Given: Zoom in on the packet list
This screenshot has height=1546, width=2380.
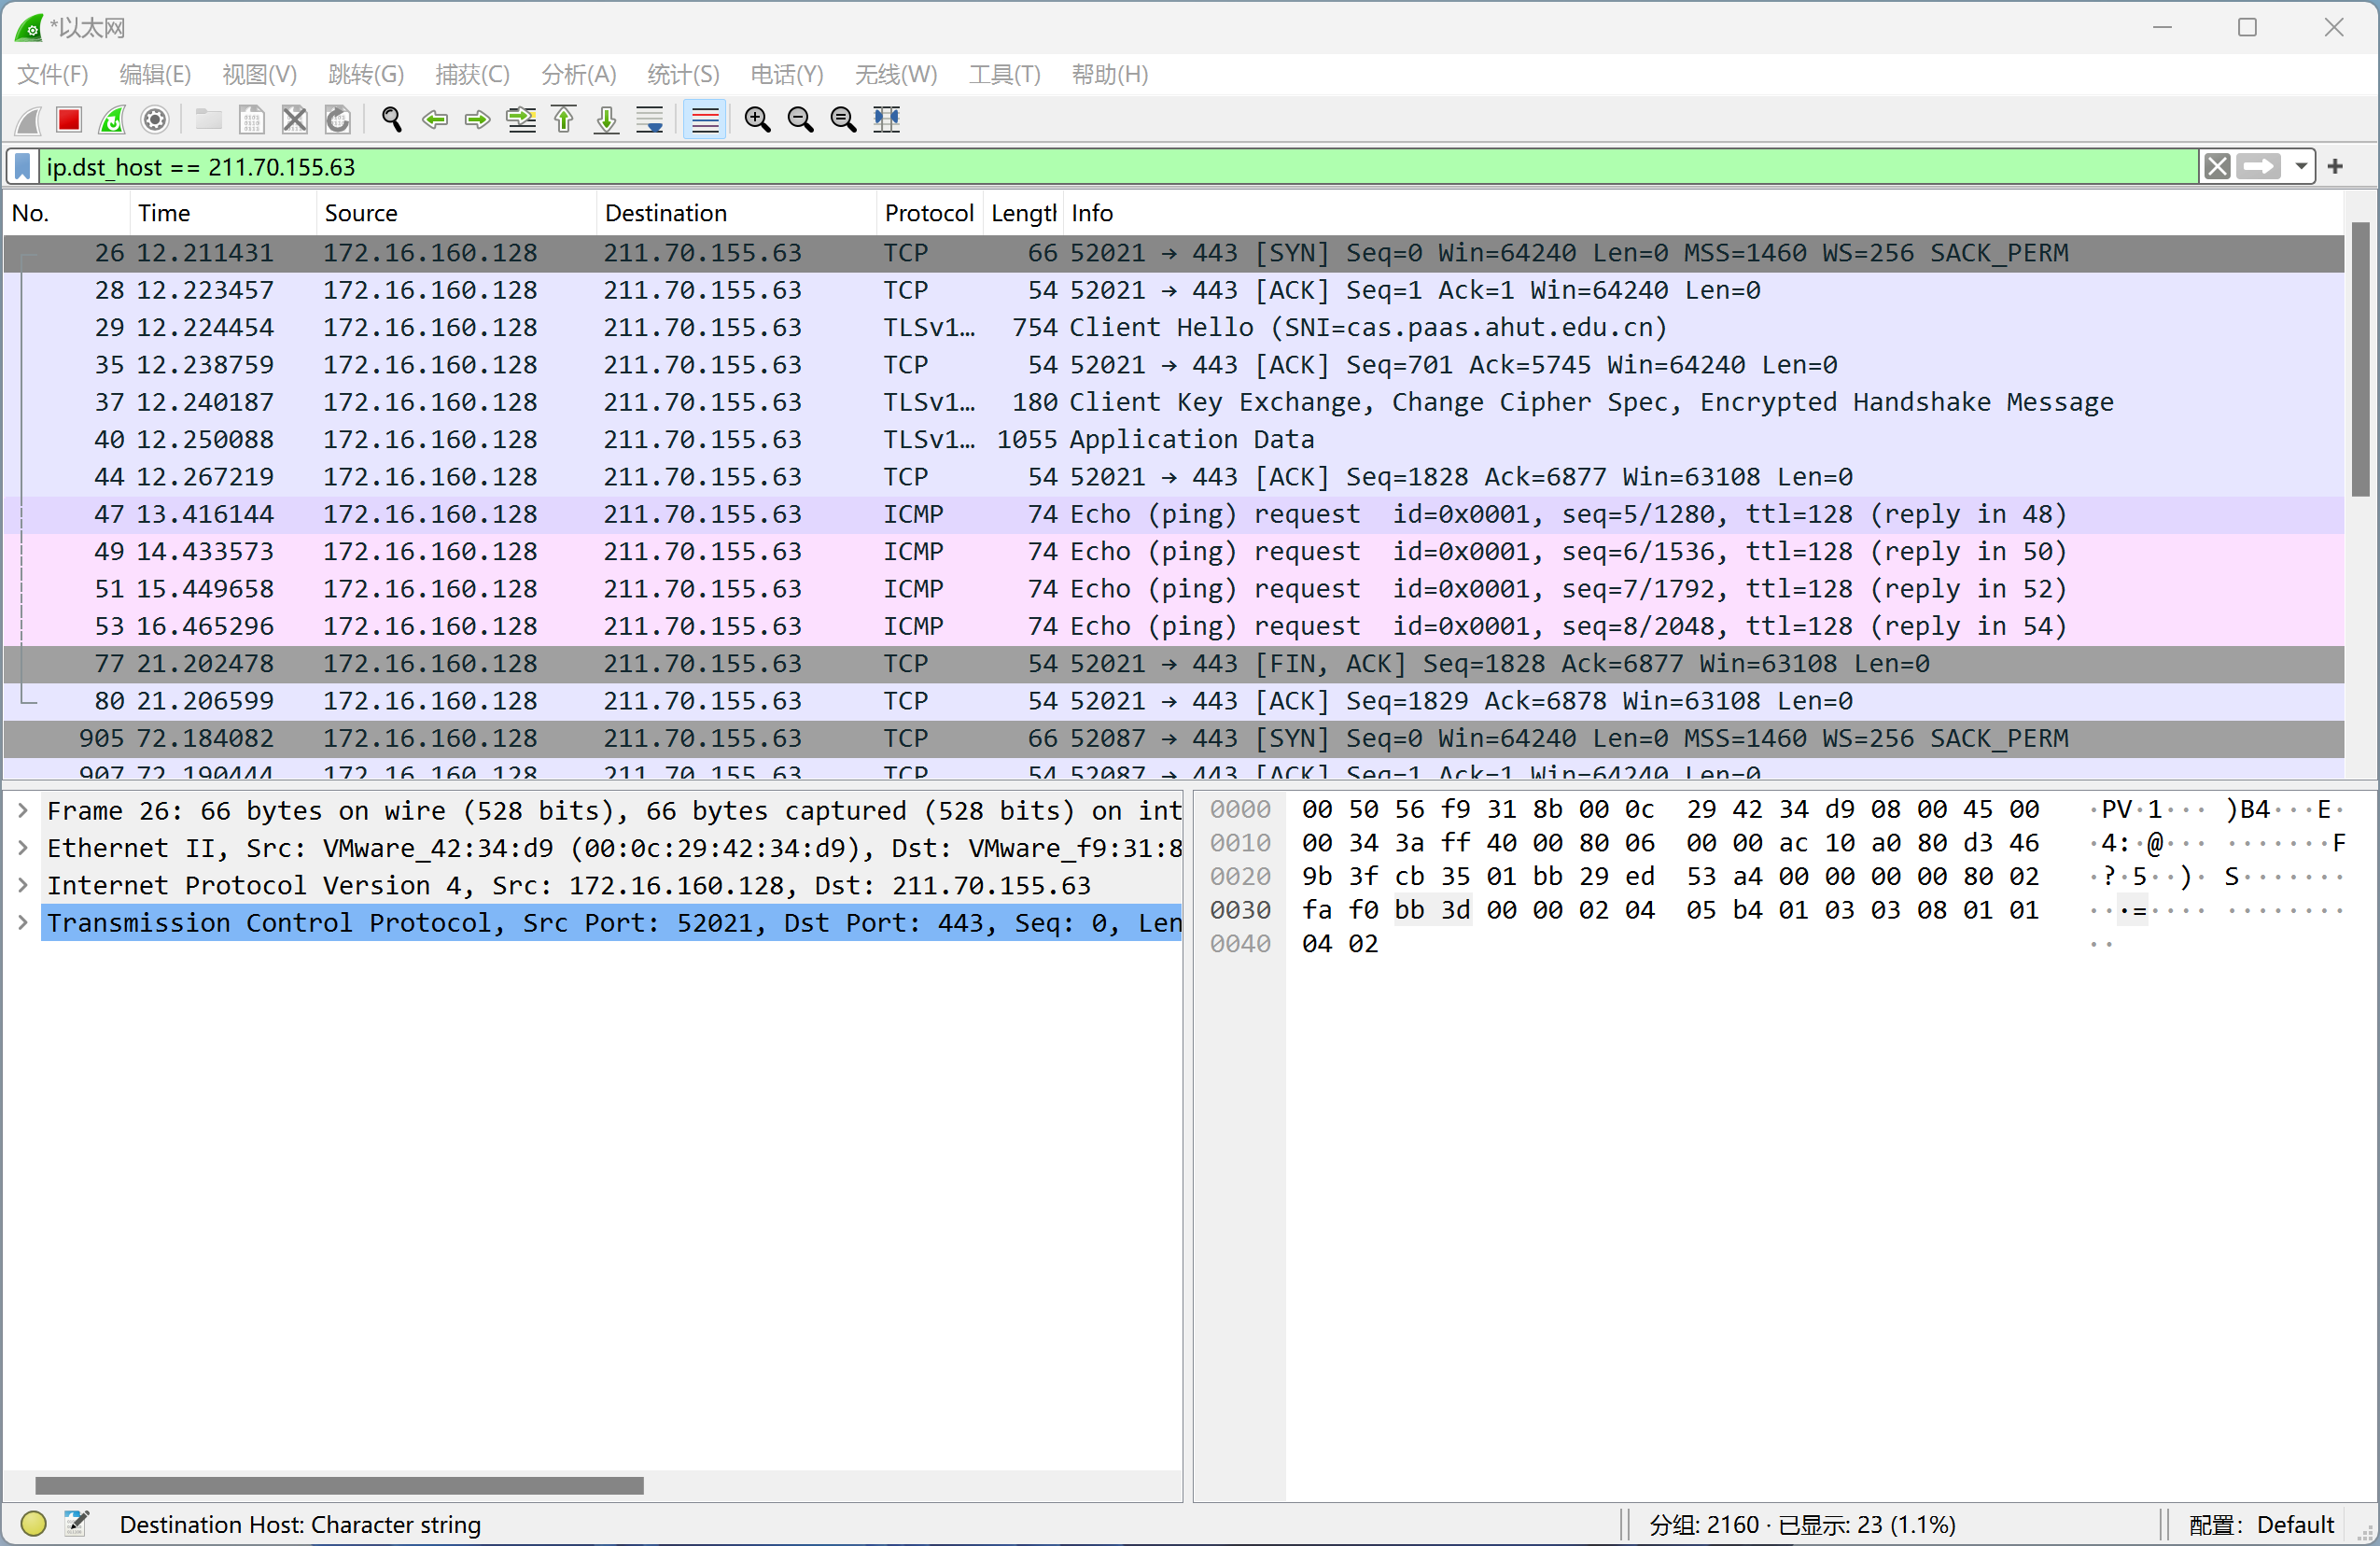Looking at the screenshot, I should click(757, 119).
